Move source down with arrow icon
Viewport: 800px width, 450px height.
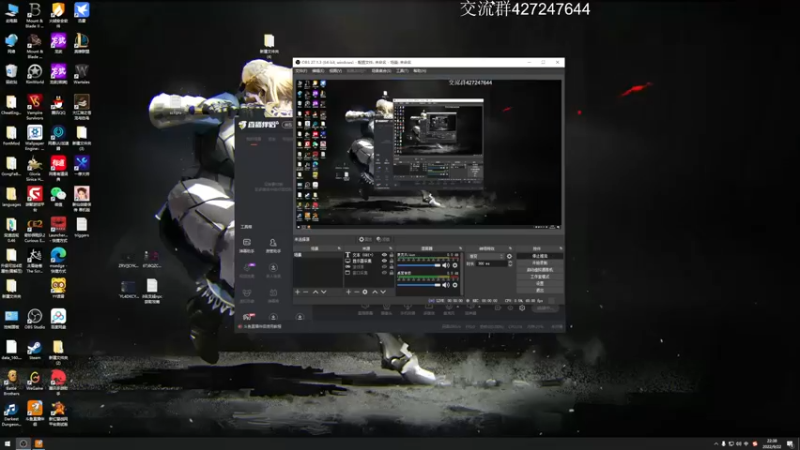click(383, 292)
